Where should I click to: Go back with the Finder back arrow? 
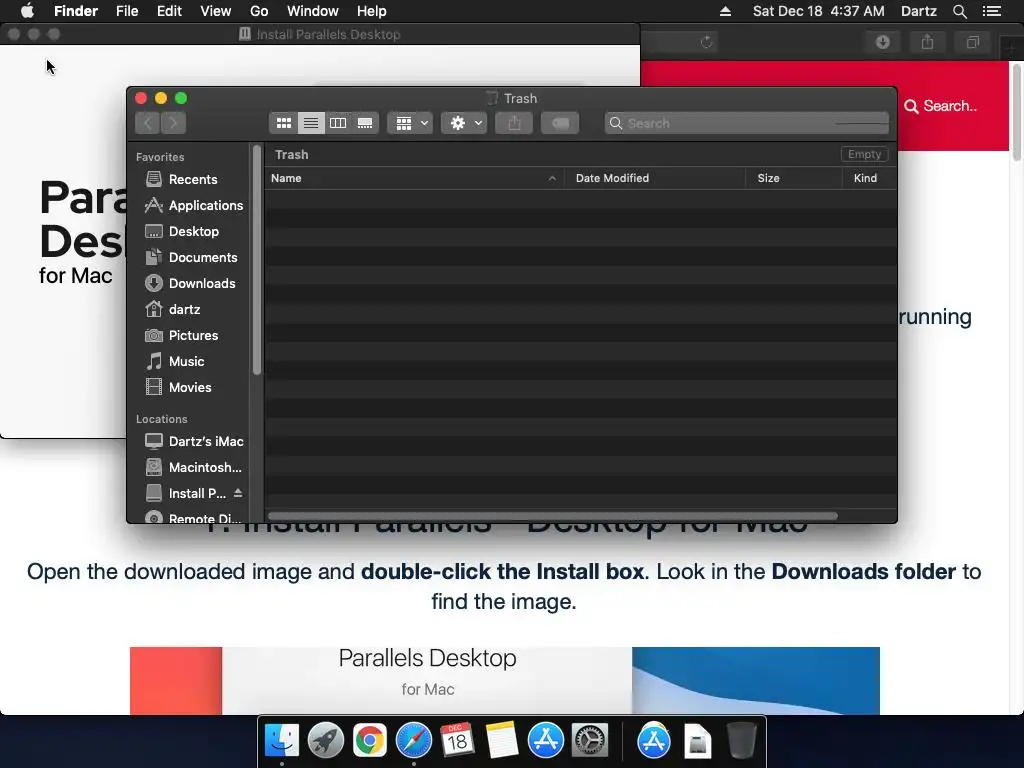coord(148,123)
